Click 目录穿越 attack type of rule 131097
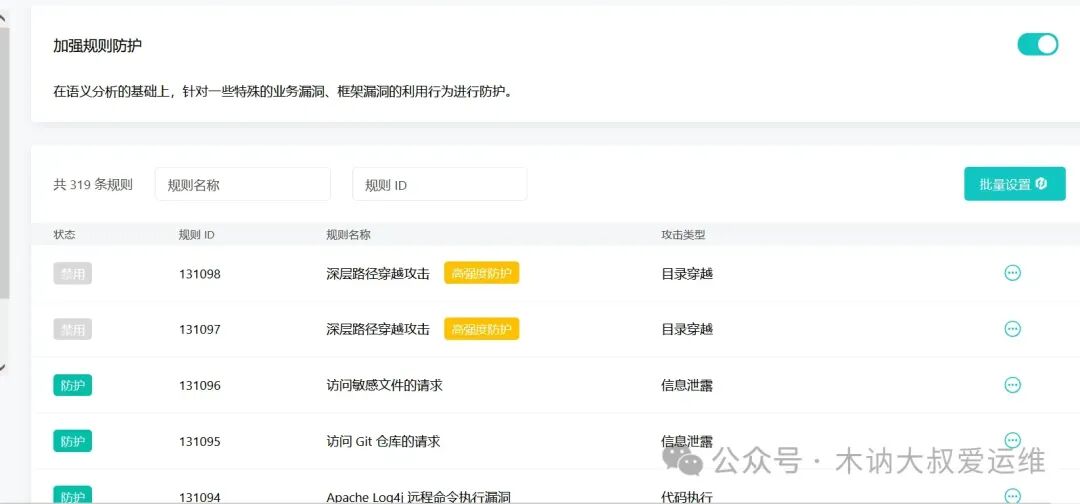Viewport: 1080px width, 504px height. coord(687,330)
